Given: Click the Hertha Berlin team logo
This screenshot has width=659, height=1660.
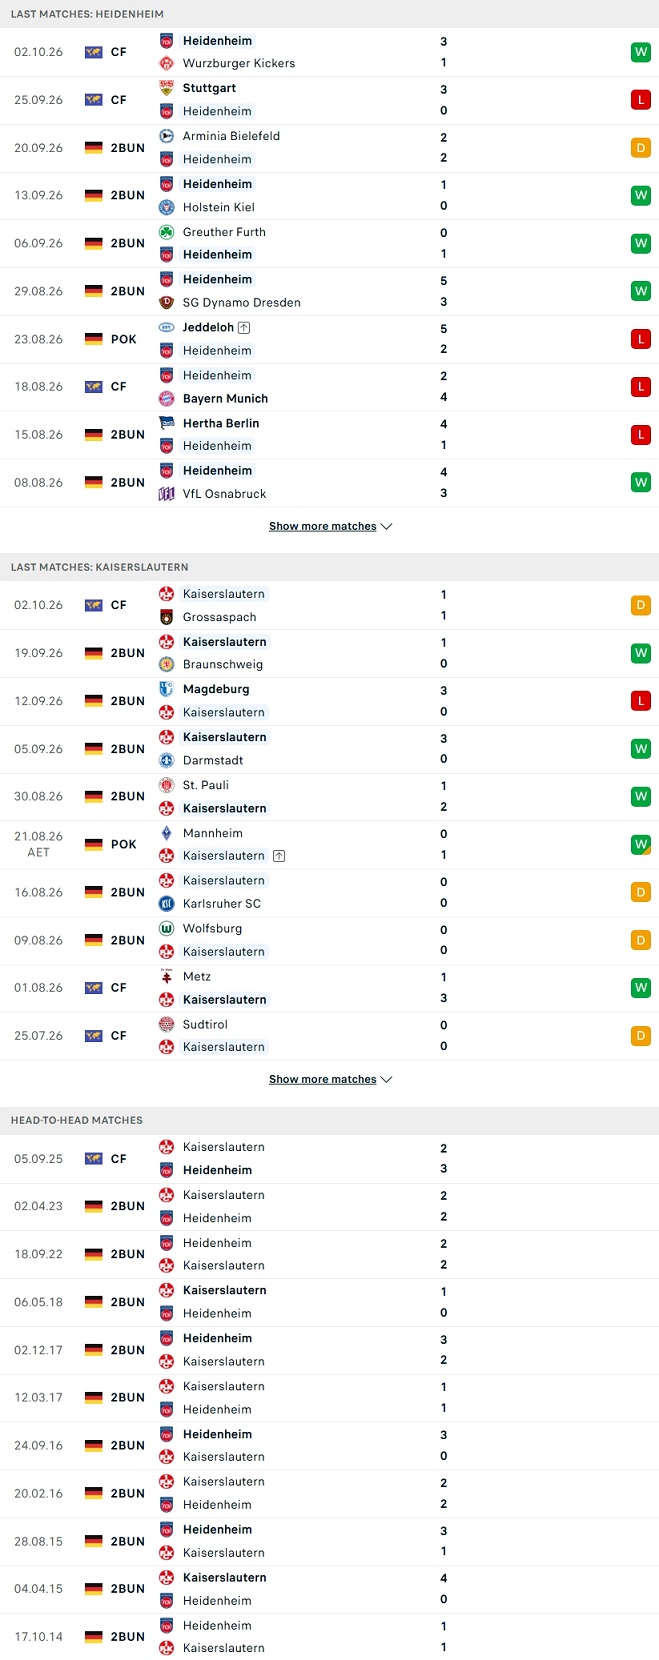Looking at the screenshot, I should [x=167, y=423].
